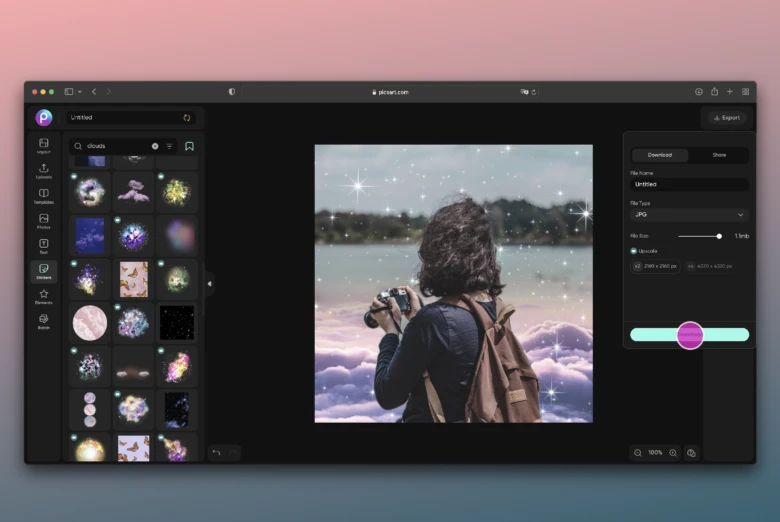The height and width of the screenshot is (522, 780).
Task: Clear the clouds search text
Action: click(x=155, y=146)
